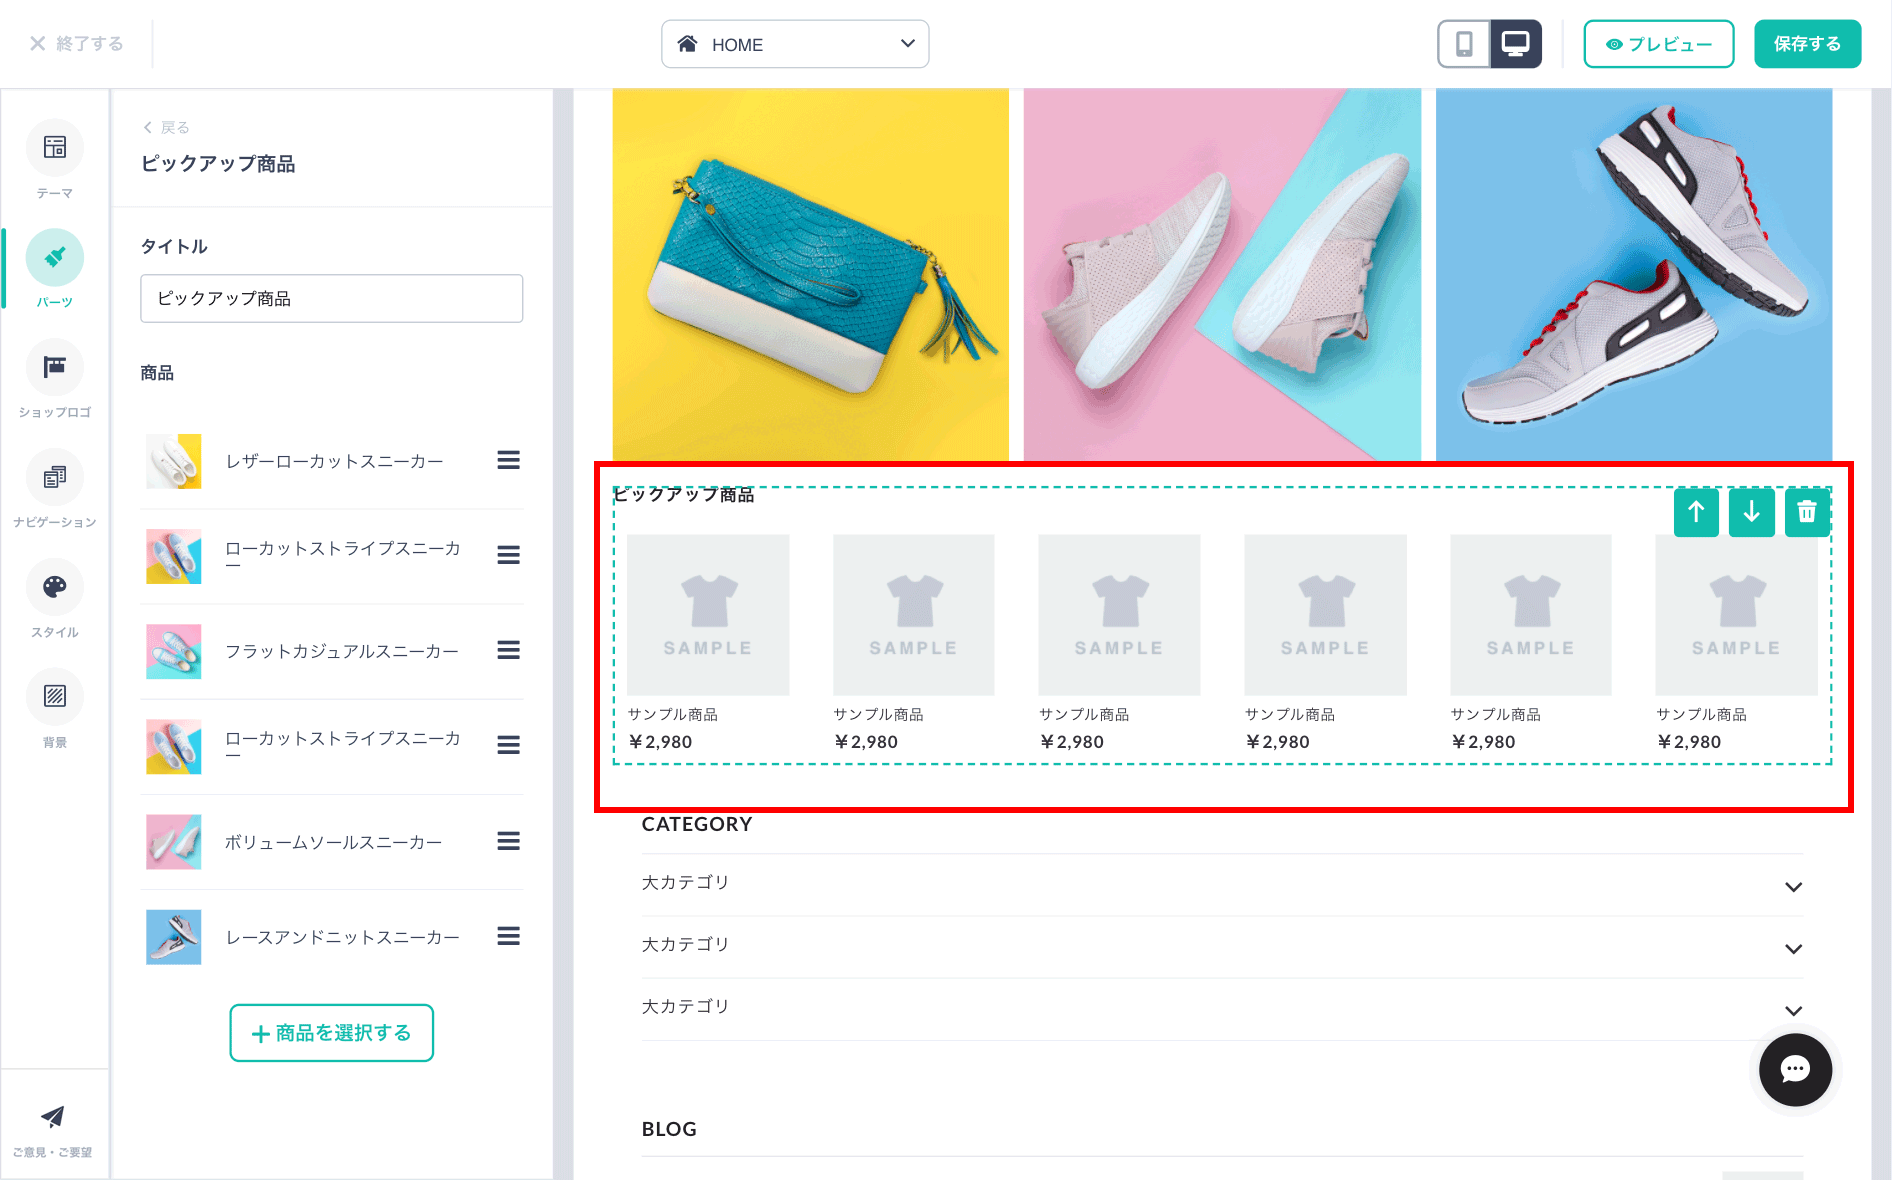Click the gray running shoes image
Viewport: 1892px width, 1180px height.
pos(1634,275)
